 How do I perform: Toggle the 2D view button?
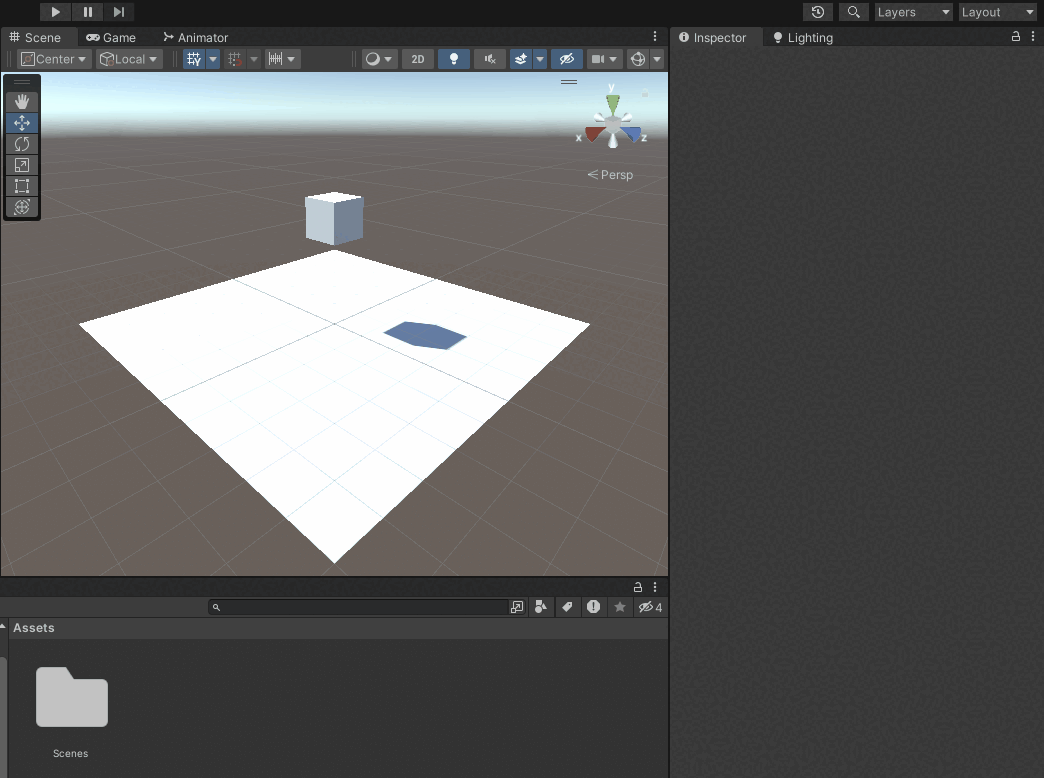pos(417,59)
